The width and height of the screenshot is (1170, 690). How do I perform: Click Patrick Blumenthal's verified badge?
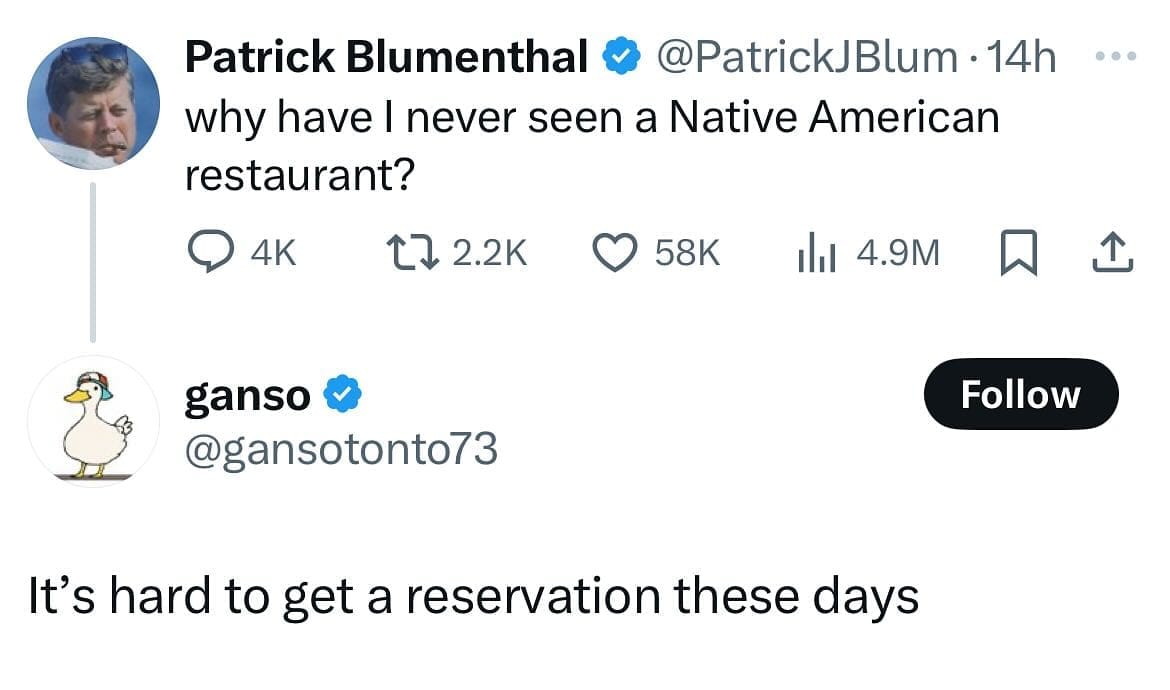[621, 59]
